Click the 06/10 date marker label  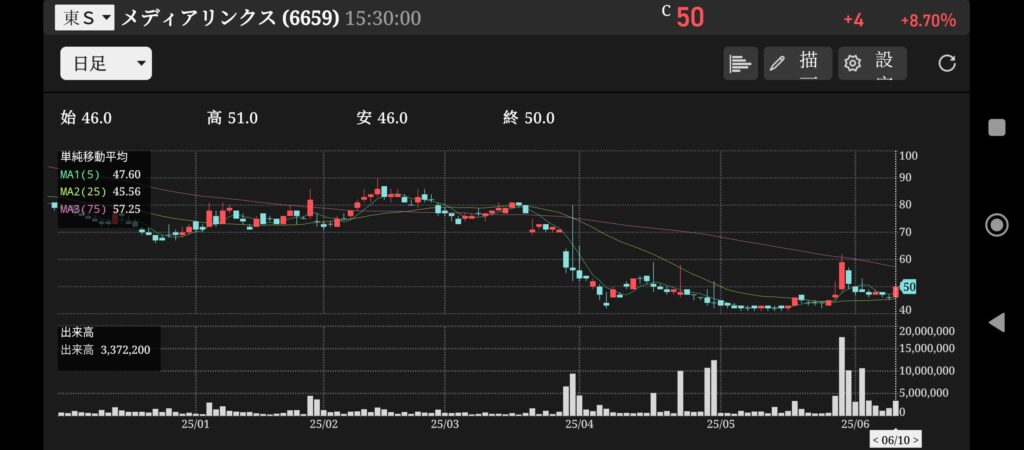click(x=896, y=440)
